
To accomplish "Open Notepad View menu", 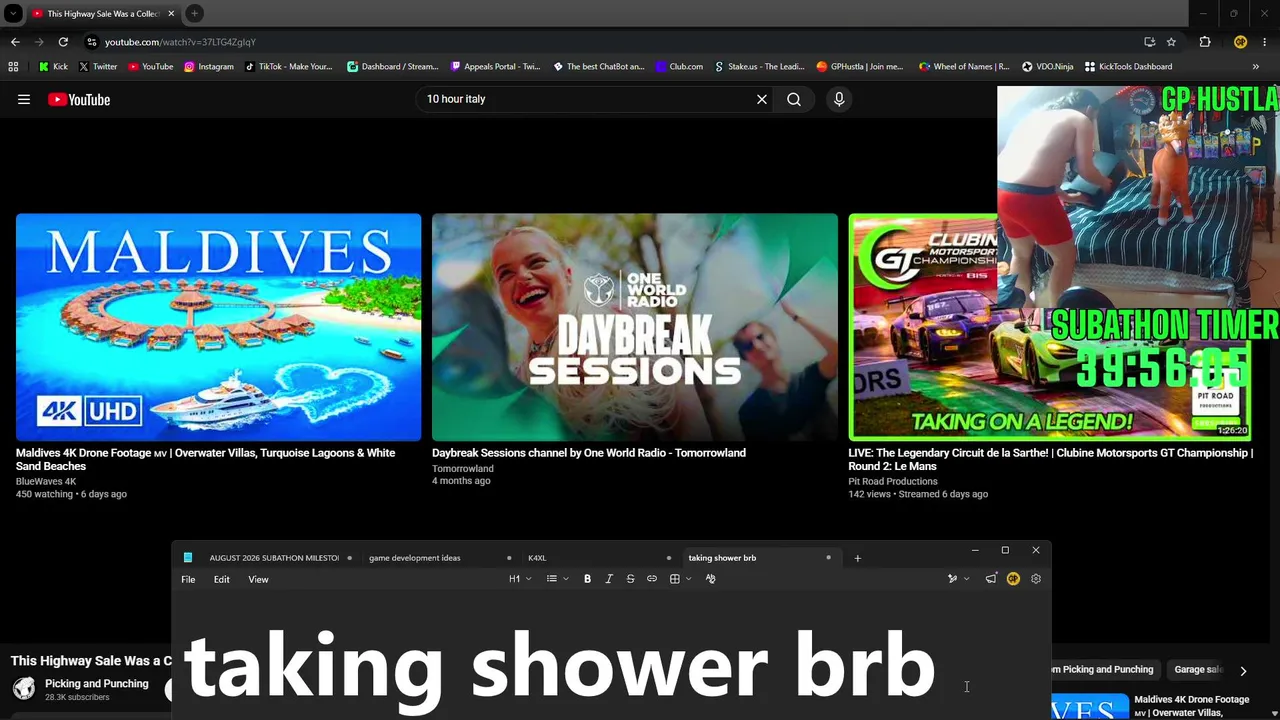I will point(258,579).
